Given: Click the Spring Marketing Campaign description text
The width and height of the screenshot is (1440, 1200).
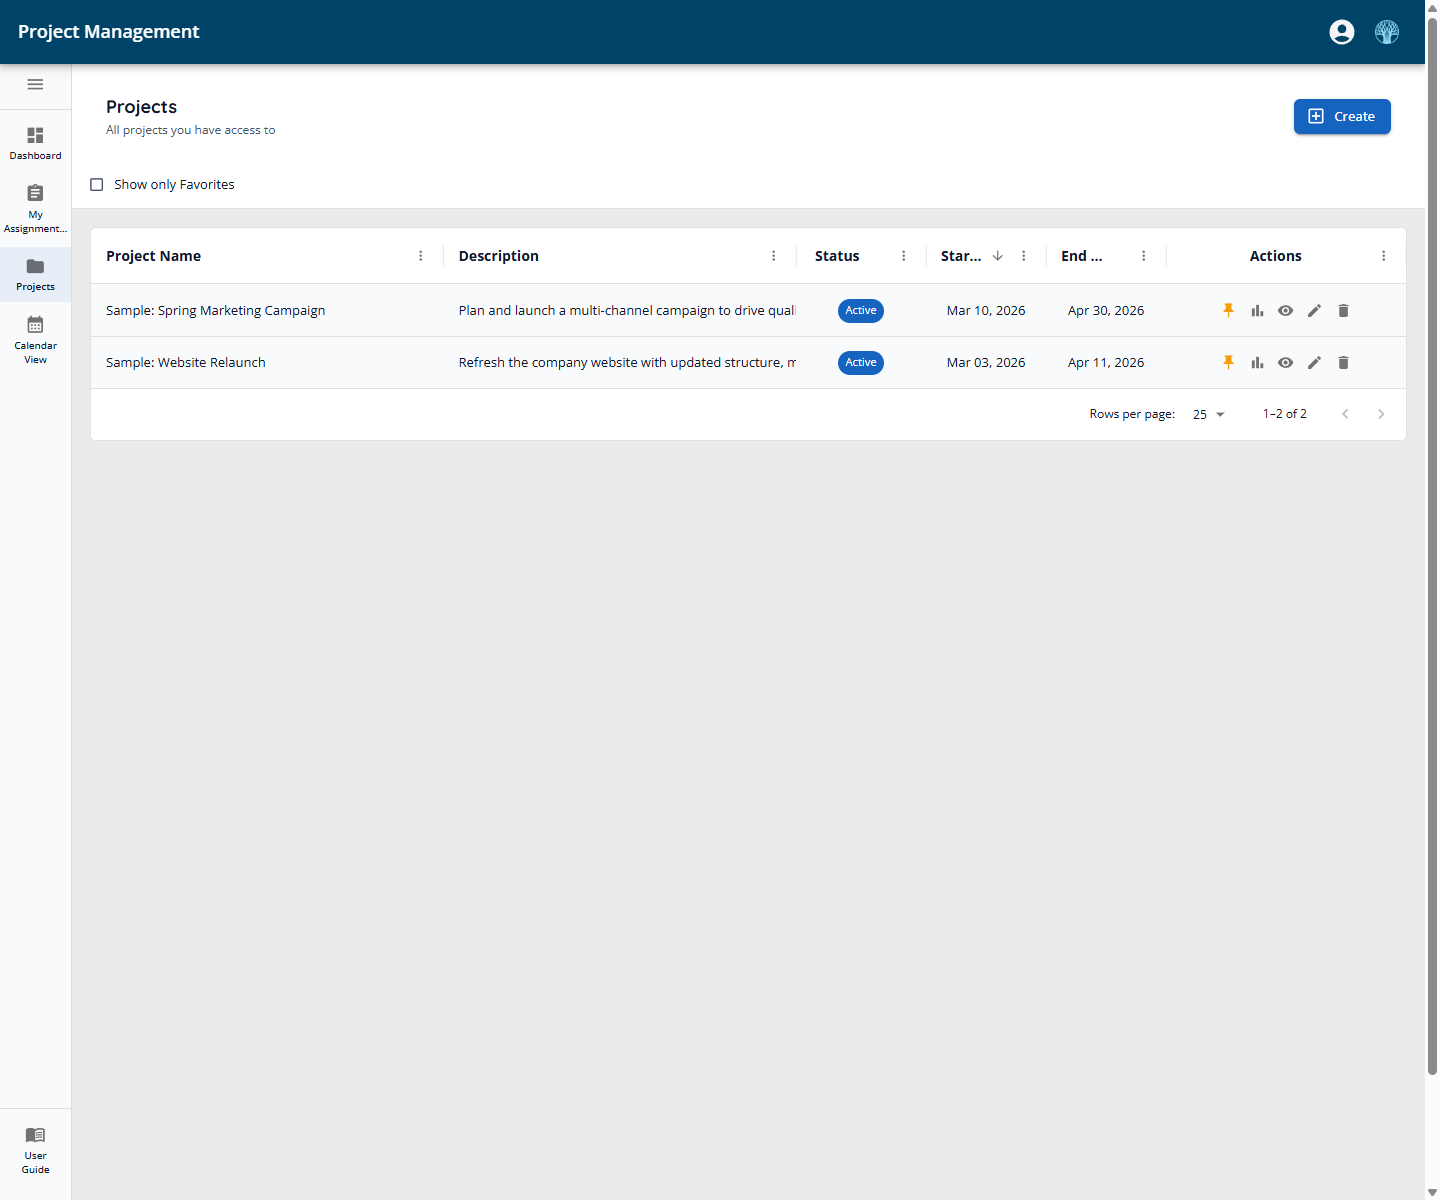Looking at the screenshot, I should point(627,311).
